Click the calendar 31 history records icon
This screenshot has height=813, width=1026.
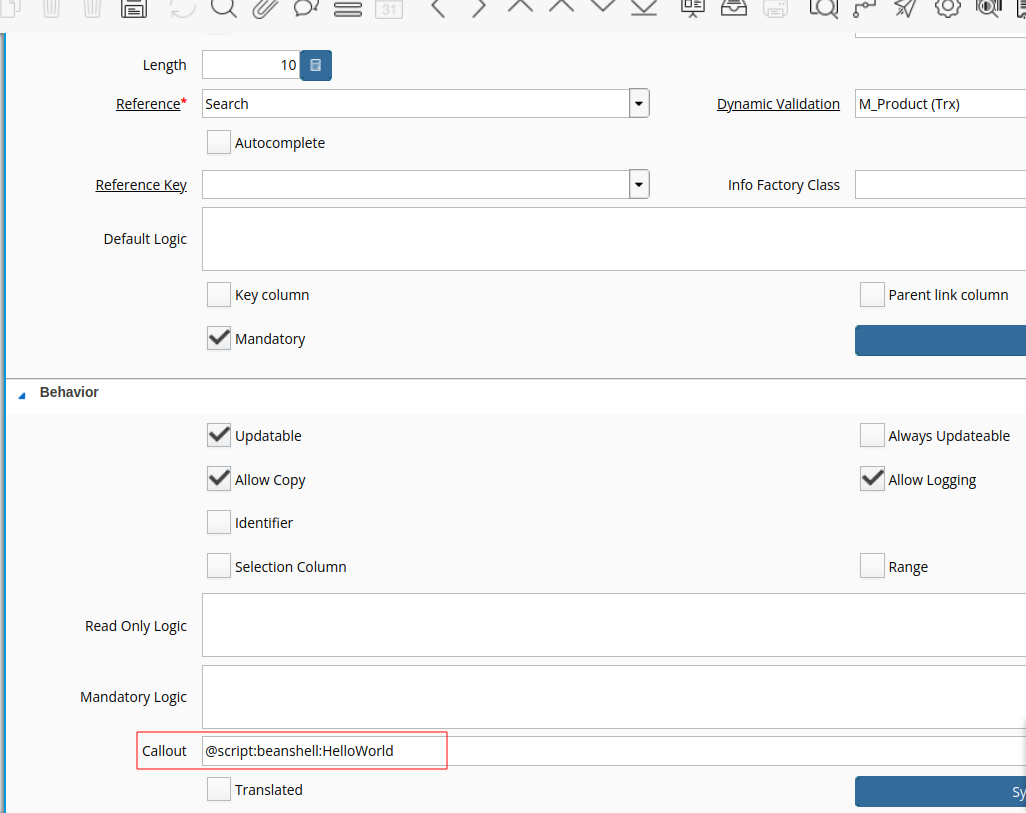point(389,8)
